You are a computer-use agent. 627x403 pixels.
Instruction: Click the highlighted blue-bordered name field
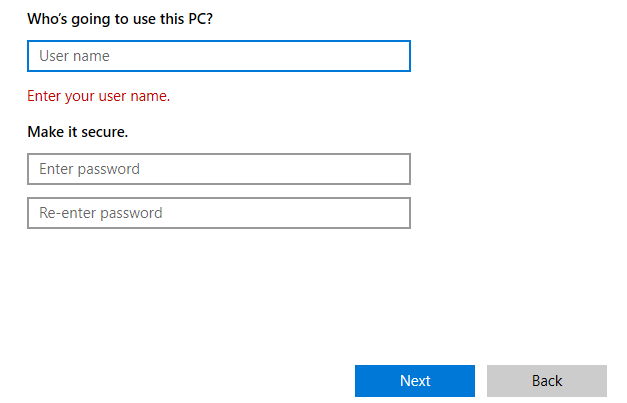pos(218,56)
